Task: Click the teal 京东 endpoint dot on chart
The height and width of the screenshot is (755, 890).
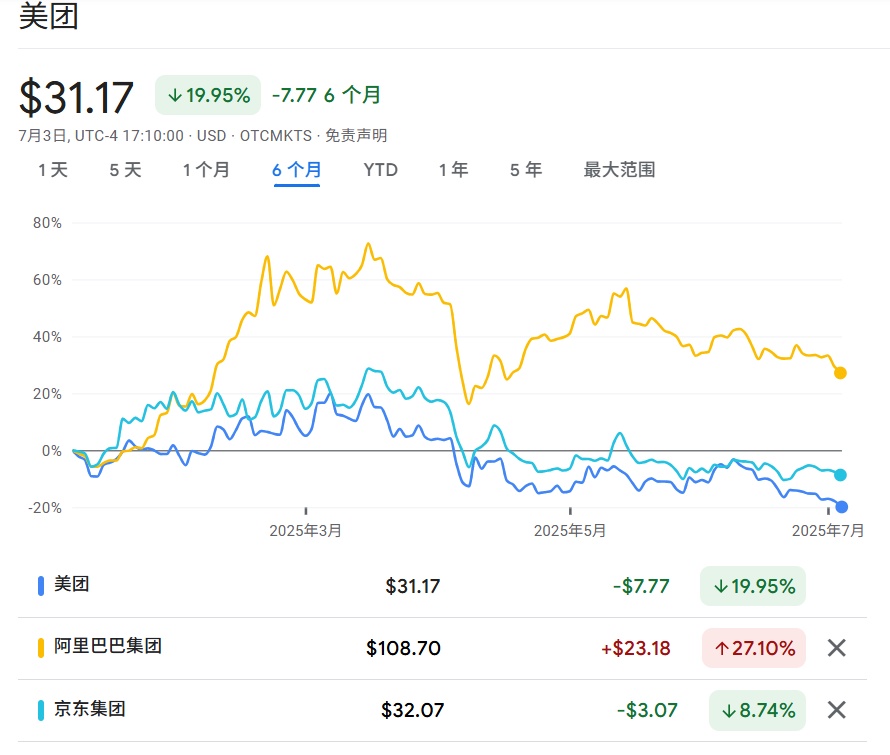Action: [x=840, y=475]
